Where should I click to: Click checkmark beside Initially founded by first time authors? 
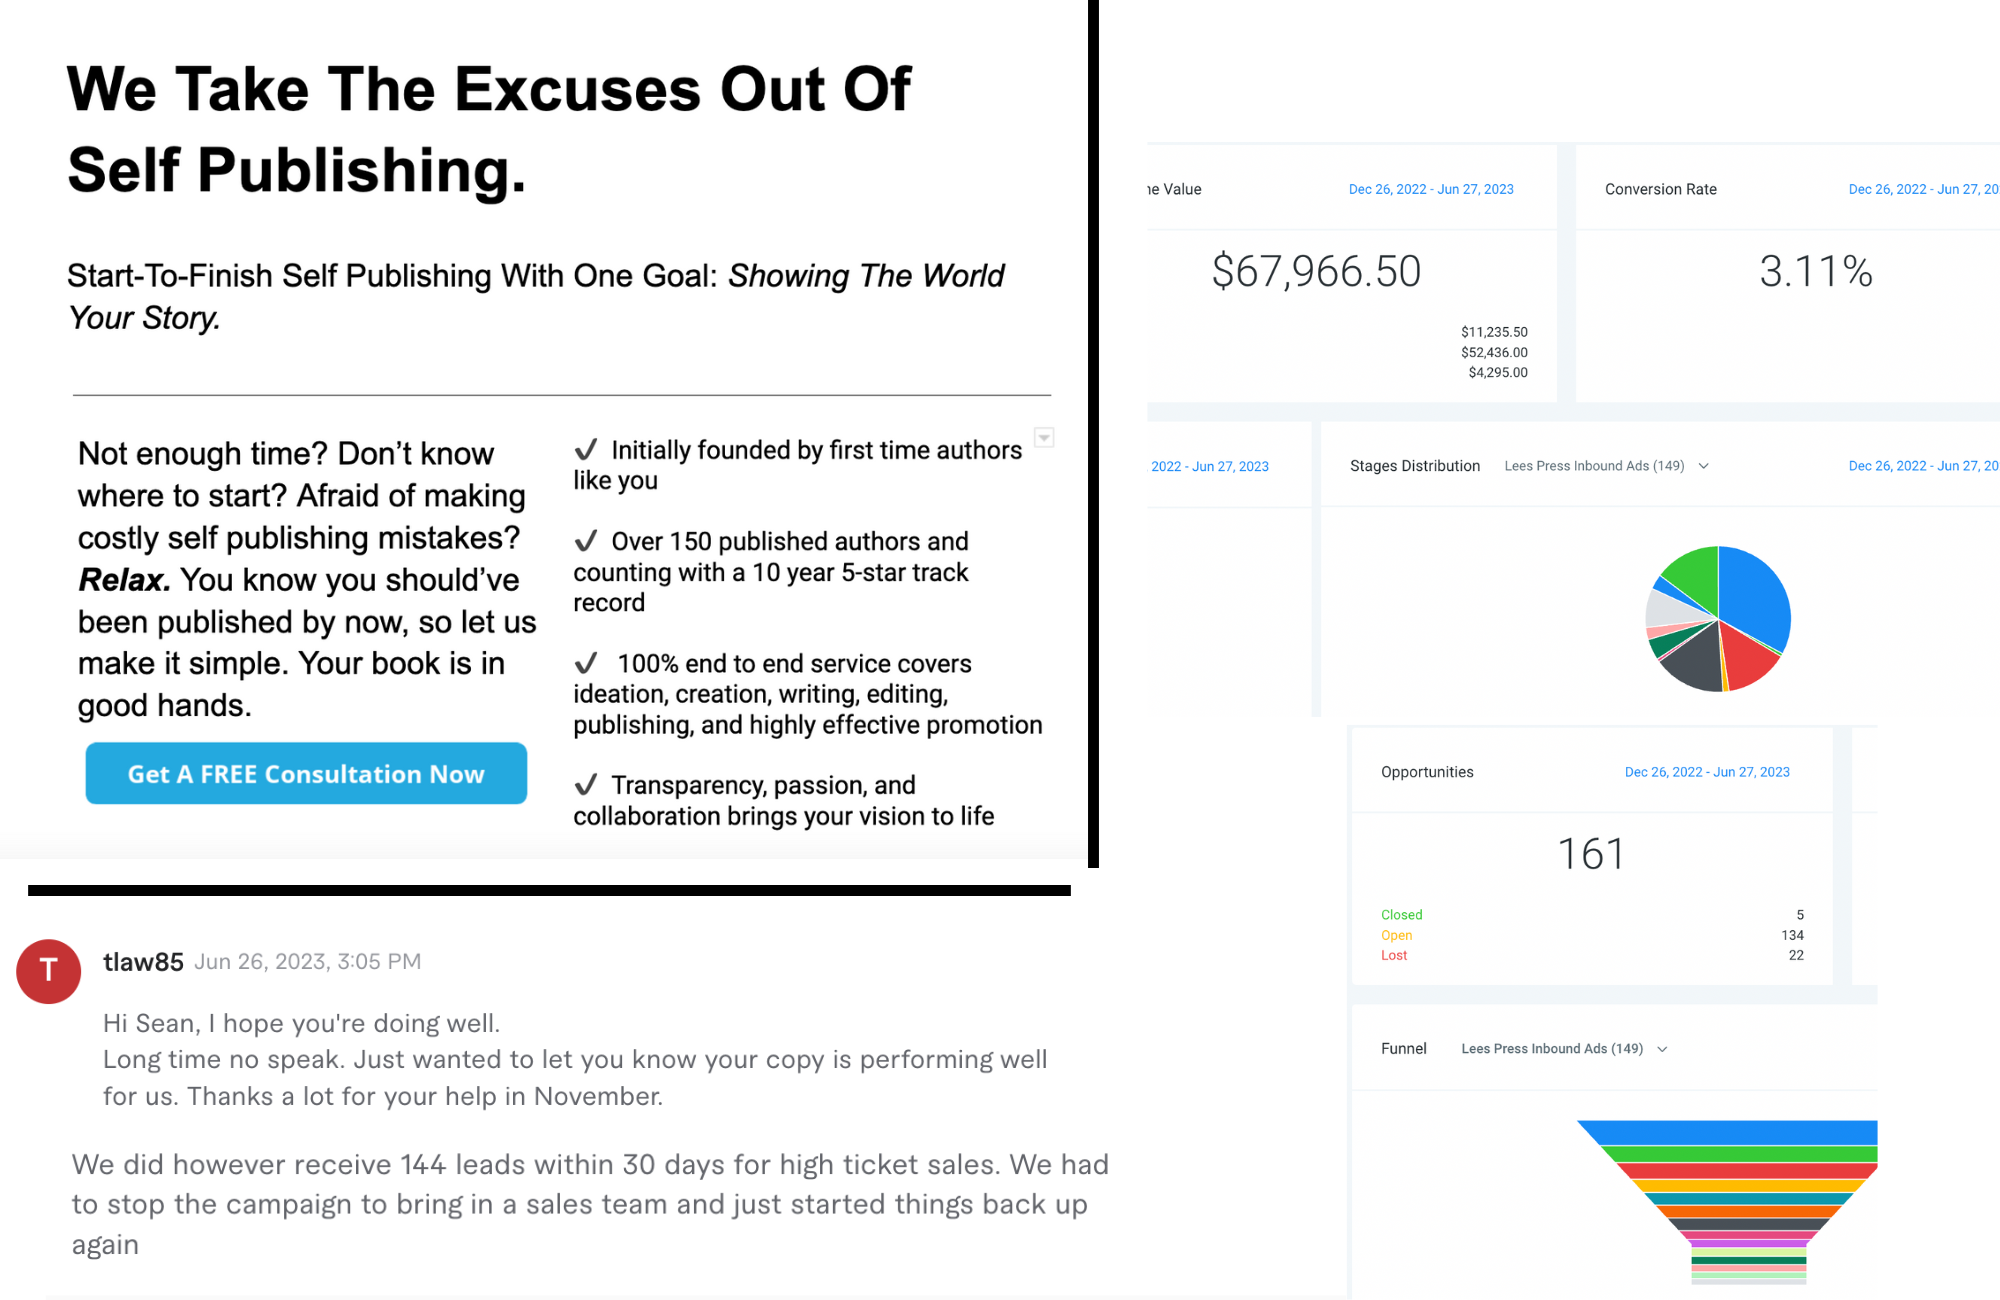coord(586,450)
